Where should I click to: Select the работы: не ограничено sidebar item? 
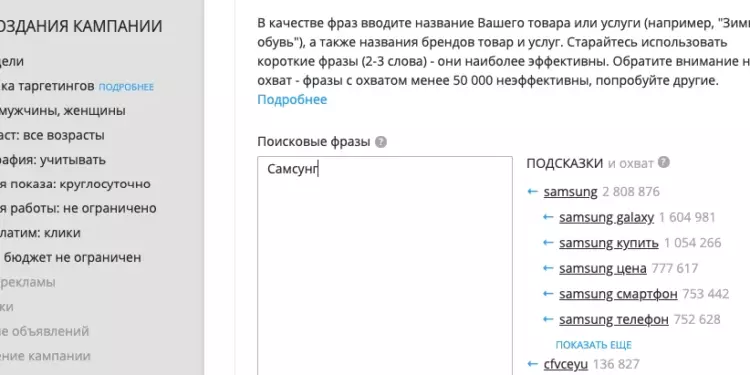(x=78, y=208)
